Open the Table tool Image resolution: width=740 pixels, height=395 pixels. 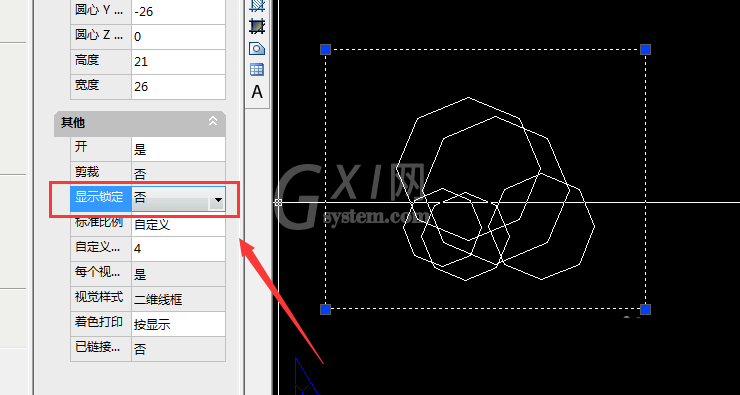pos(257,70)
